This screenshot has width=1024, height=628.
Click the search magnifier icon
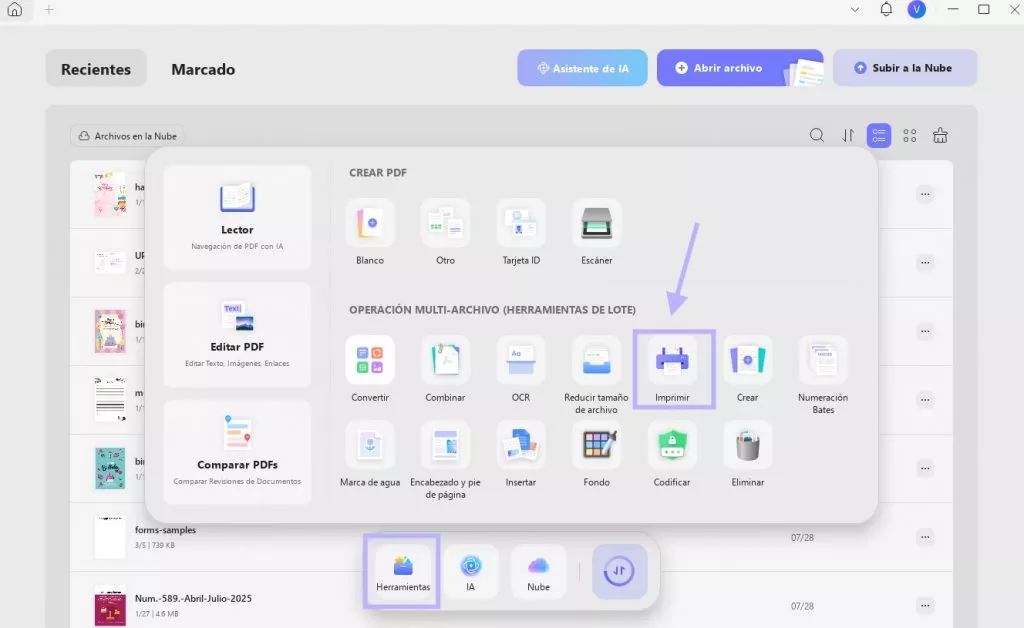(x=816, y=135)
